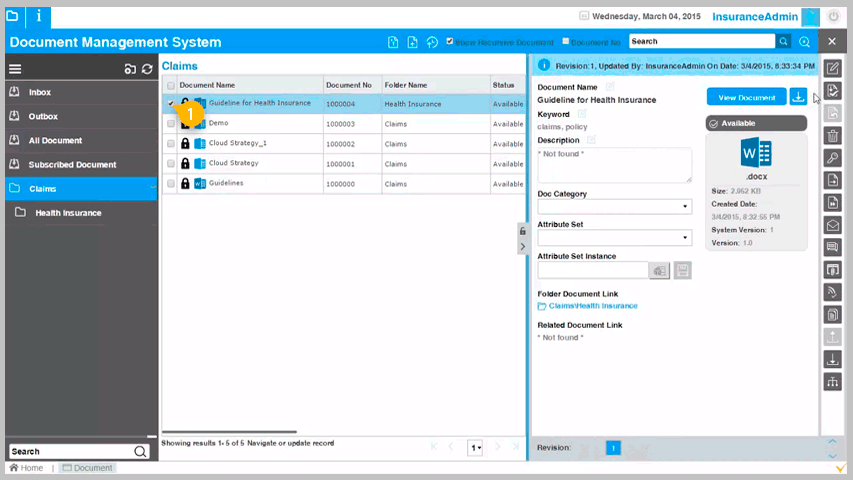Screen dimensions: 853x480
Task: Click the power logout icon
Action: click(x=833, y=17)
